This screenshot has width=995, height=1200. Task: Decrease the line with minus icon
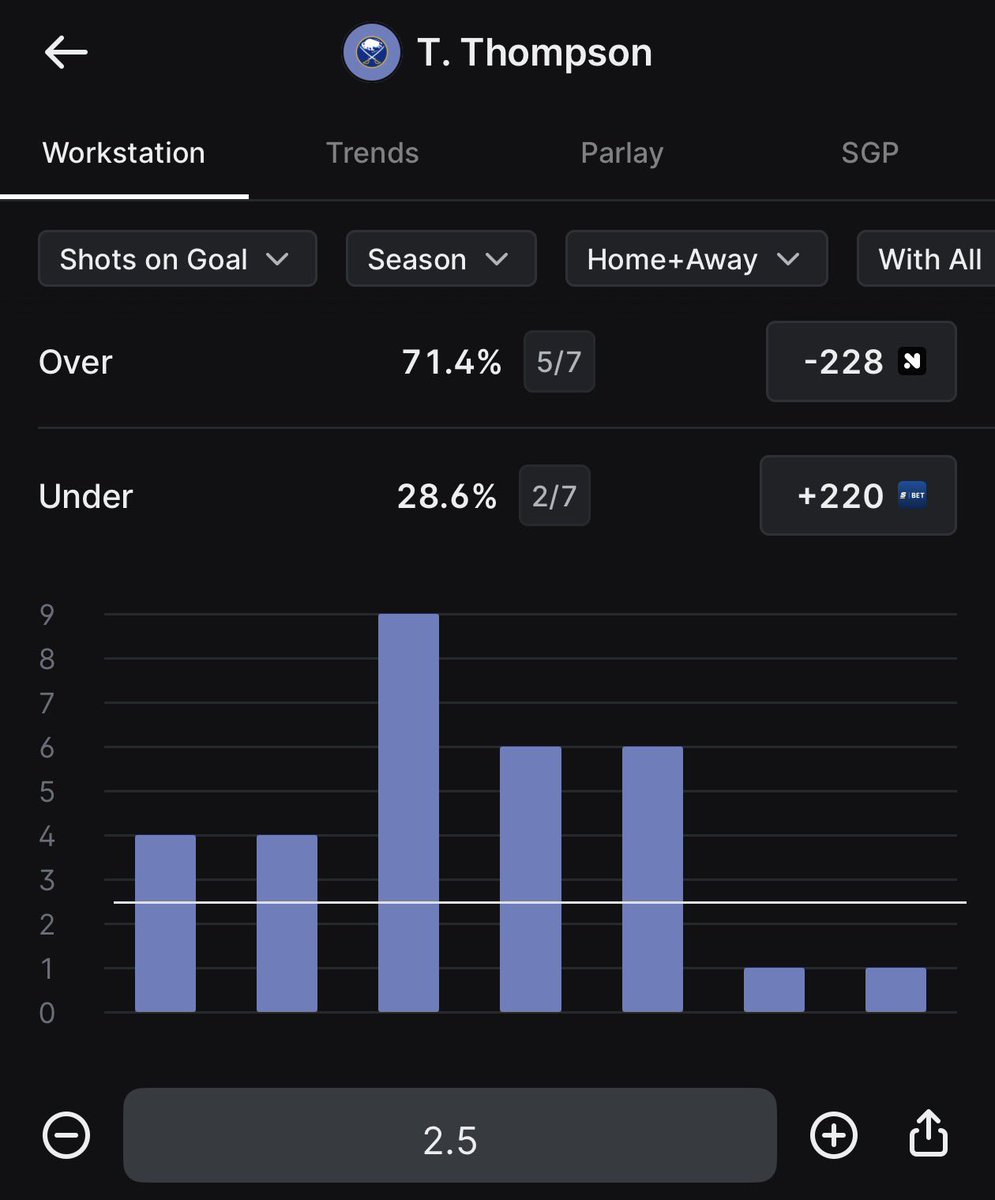point(66,1135)
